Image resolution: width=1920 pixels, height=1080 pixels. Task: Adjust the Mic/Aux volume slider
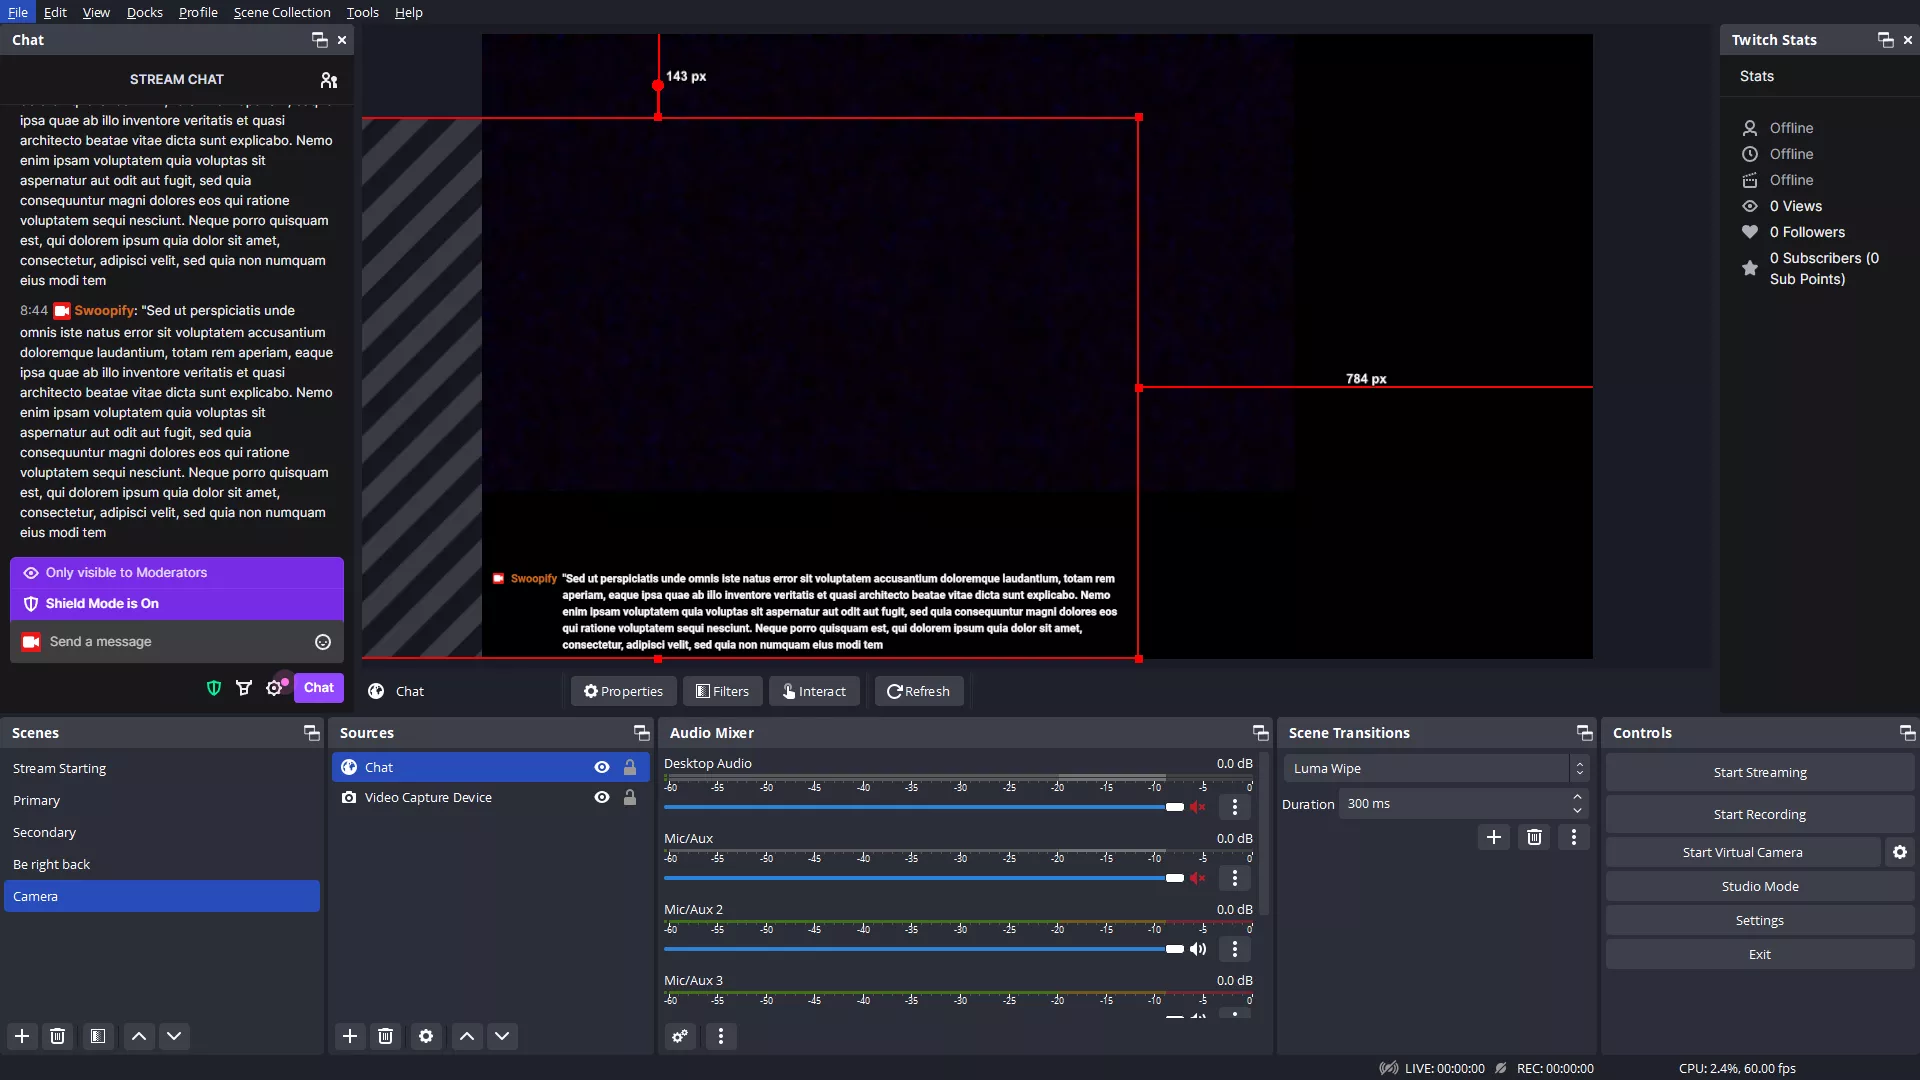pyautogui.click(x=923, y=878)
